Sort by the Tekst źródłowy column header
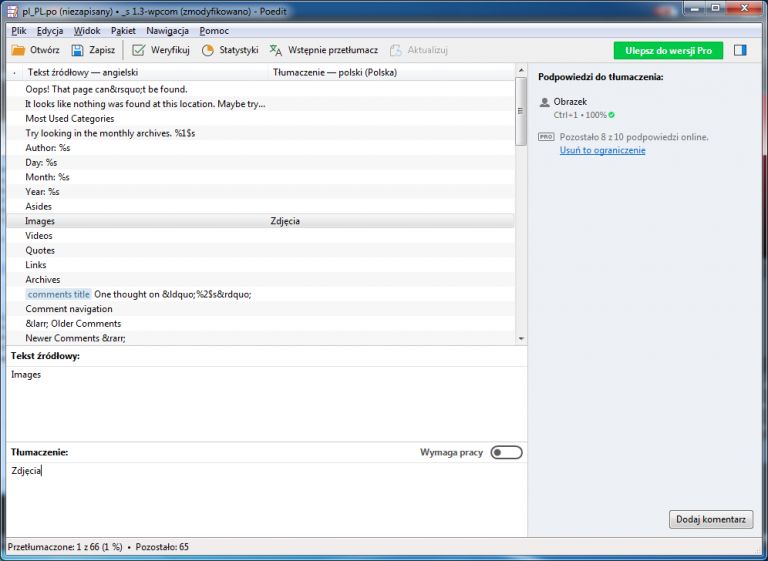This screenshot has width=768, height=561. click(x=82, y=73)
